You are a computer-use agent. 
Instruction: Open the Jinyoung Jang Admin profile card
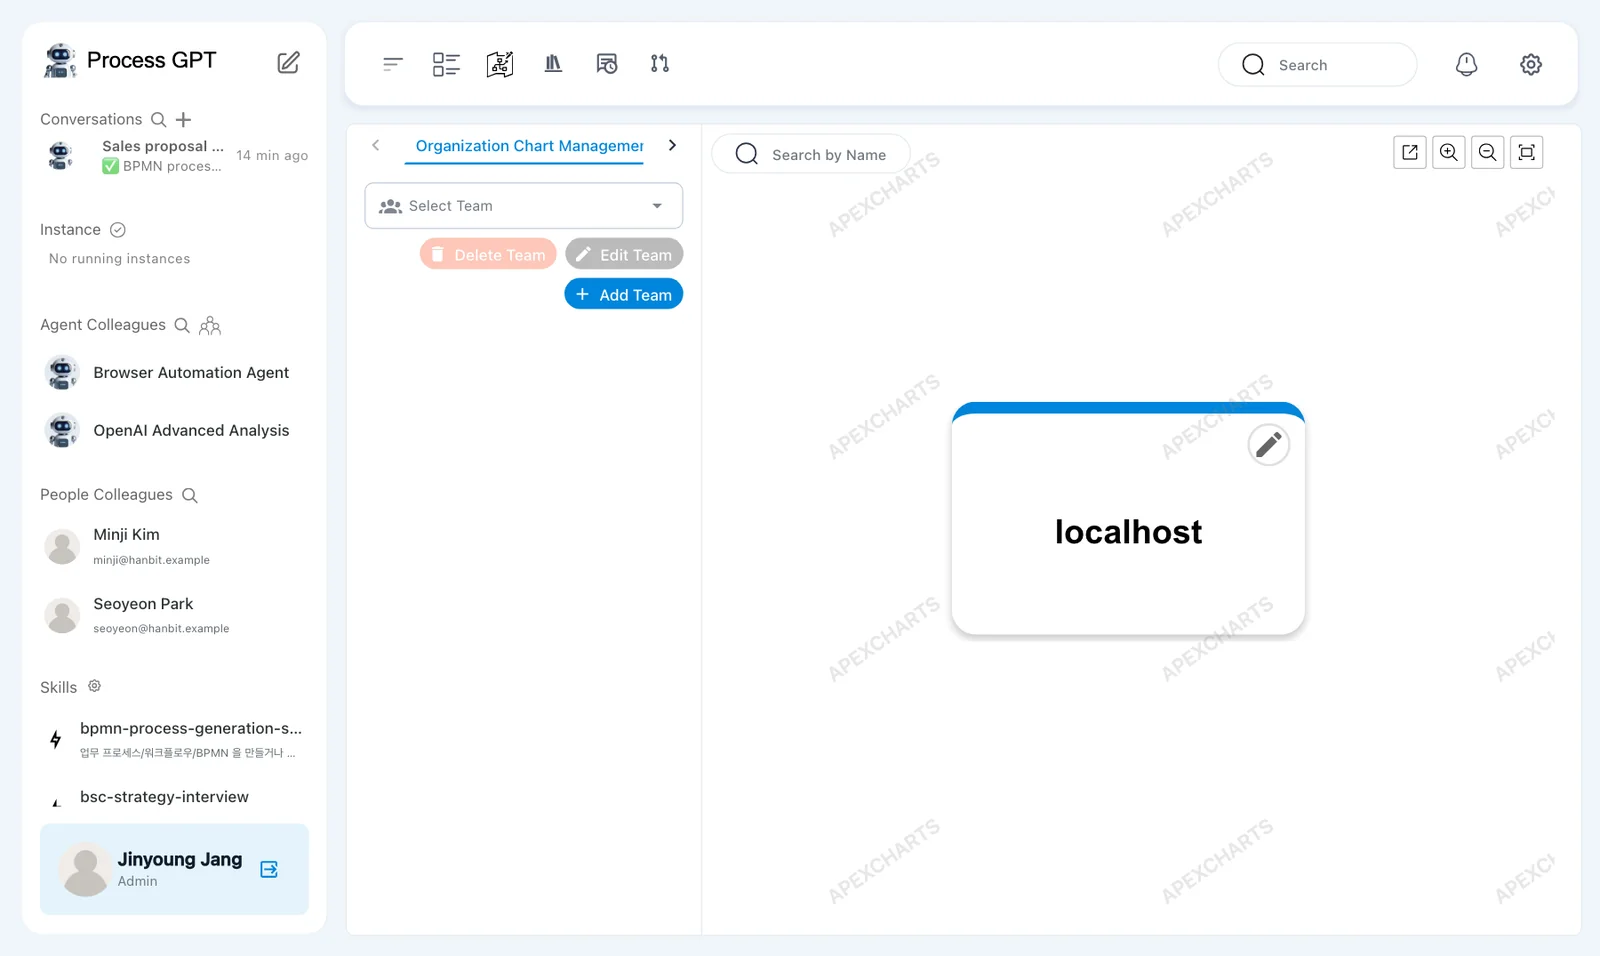[x=174, y=869]
